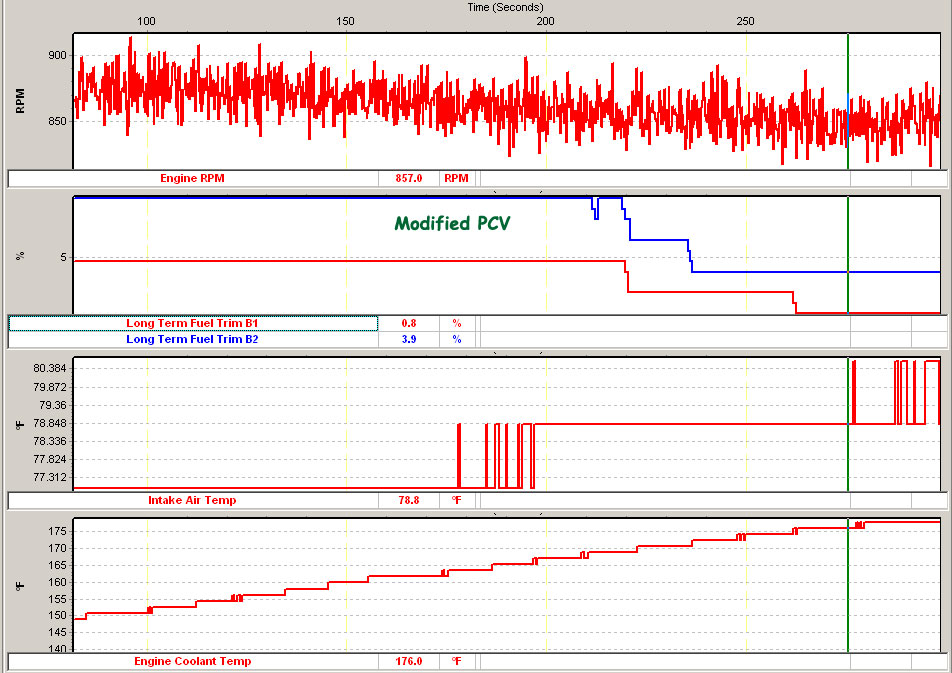
Task: Click the Engine Coolant Temp legend label
Action: tap(192, 661)
